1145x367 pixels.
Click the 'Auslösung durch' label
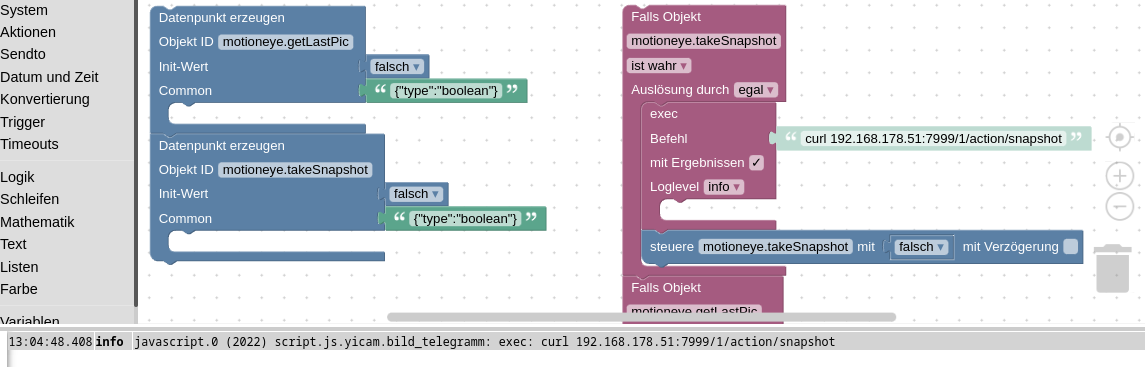coord(680,90)
